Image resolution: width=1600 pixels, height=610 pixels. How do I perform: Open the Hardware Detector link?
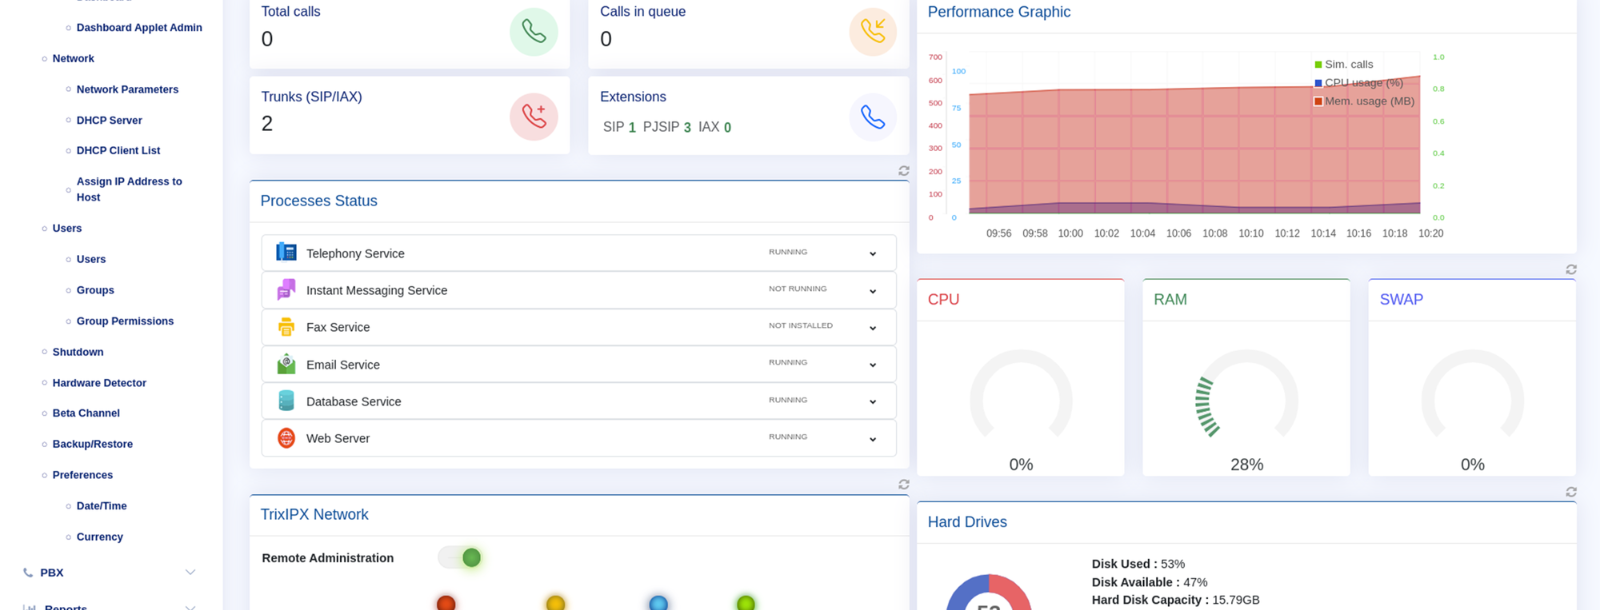tap(99, 383)
